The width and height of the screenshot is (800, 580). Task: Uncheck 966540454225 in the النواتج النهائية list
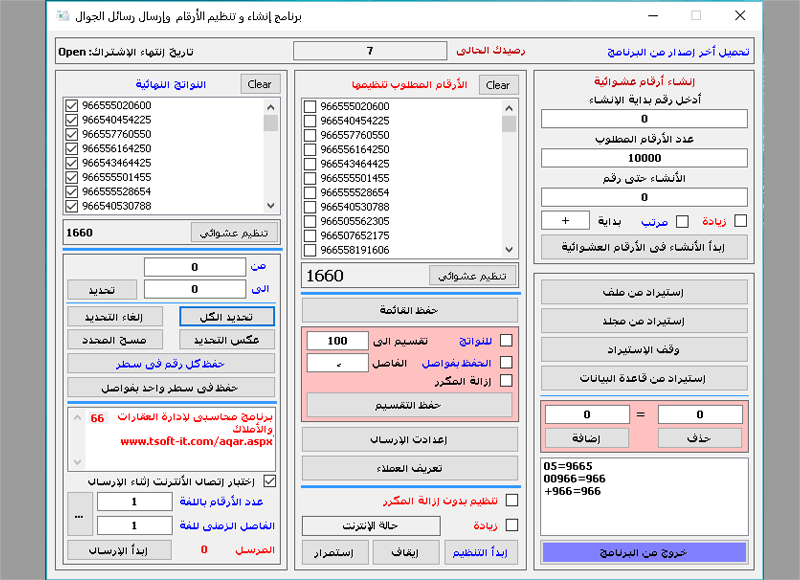click(71, 120)
